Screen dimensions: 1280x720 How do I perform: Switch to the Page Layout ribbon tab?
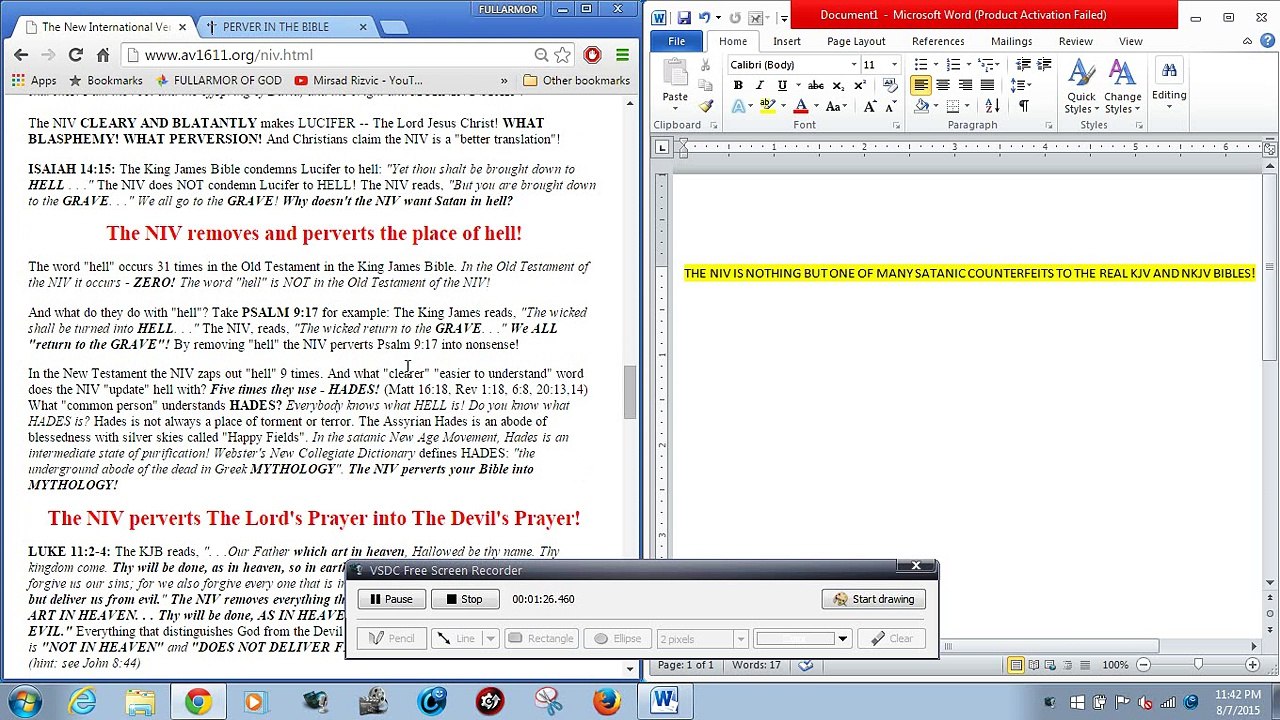856,41
